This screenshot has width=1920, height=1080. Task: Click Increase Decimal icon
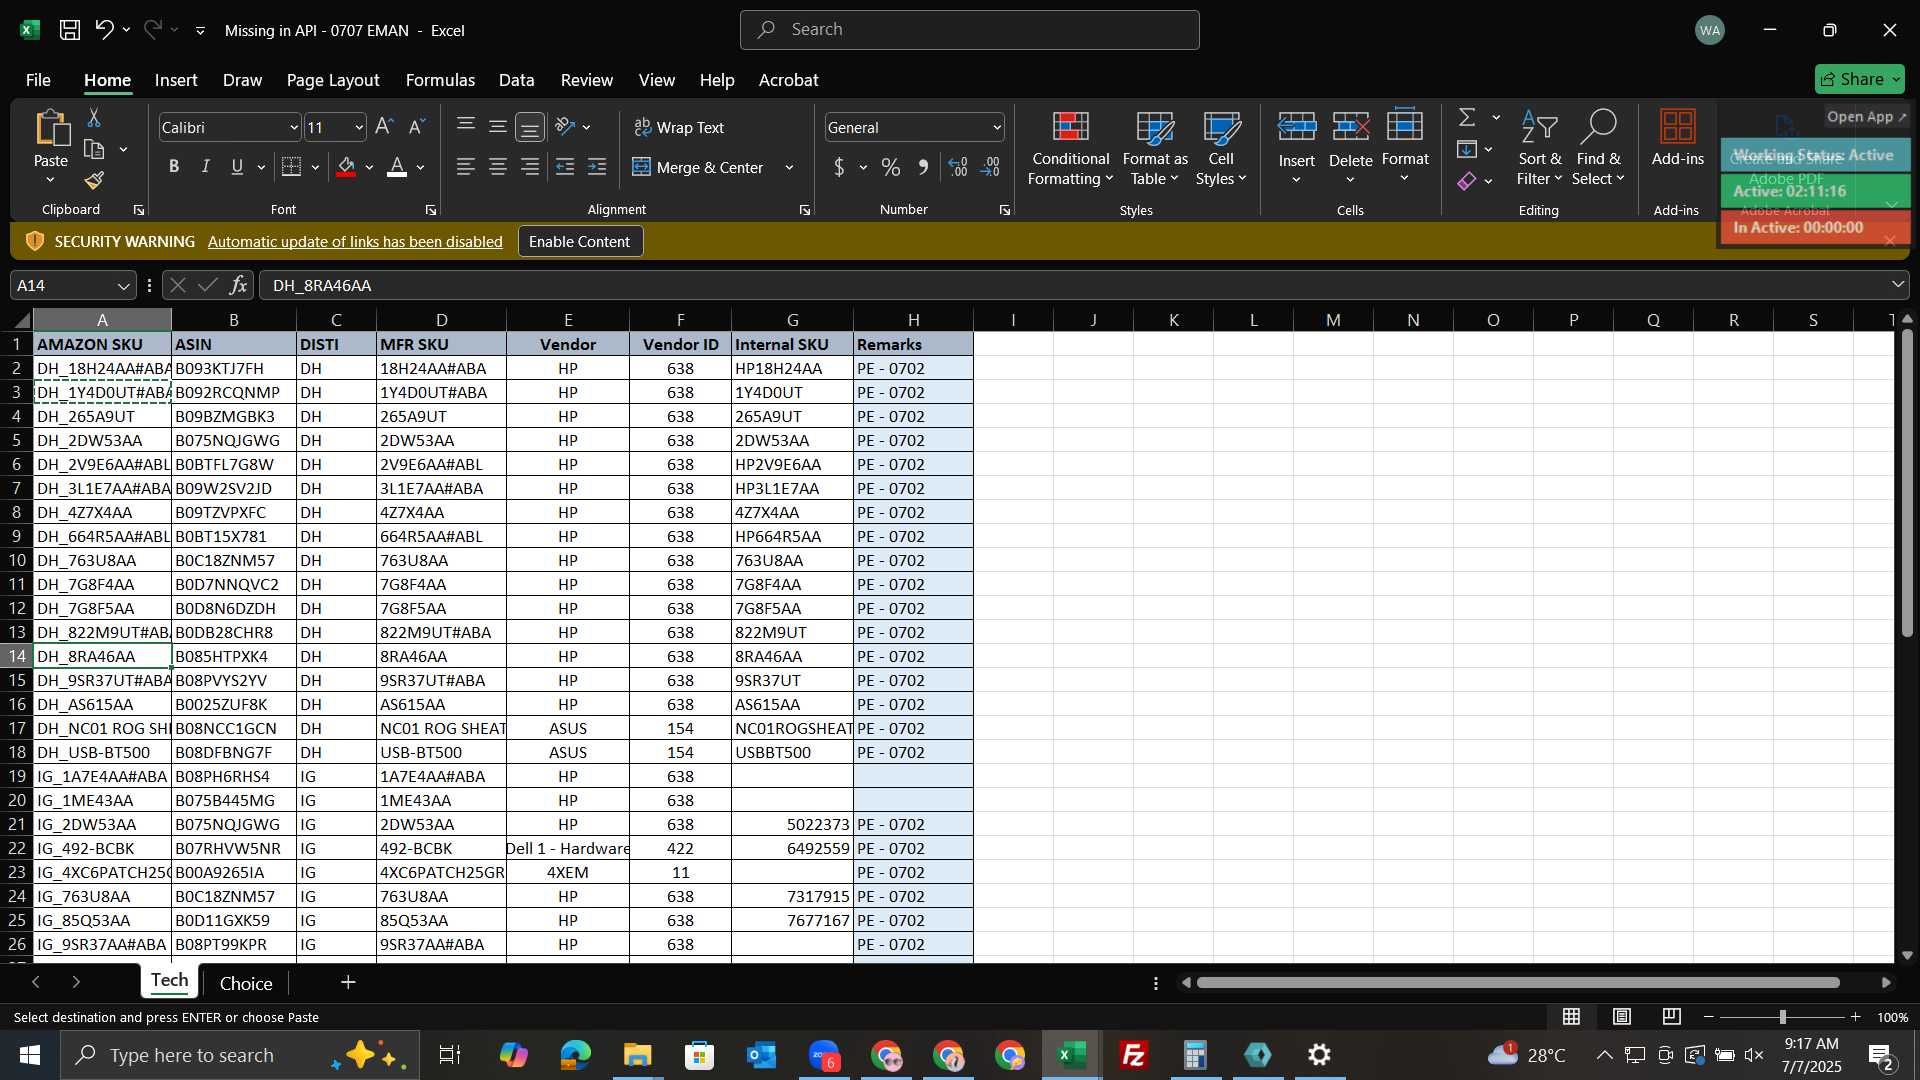(x=958, y=167)
